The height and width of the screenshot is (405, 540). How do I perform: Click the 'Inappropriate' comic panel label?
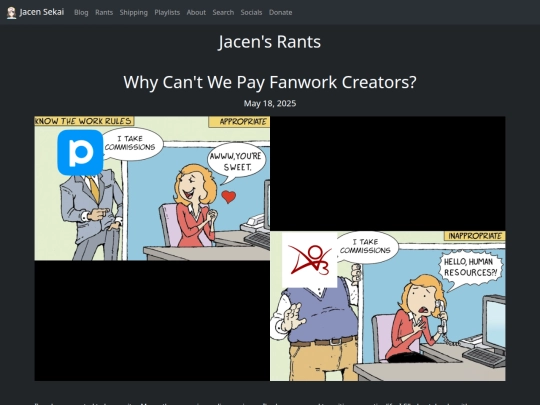coord(475,236)
